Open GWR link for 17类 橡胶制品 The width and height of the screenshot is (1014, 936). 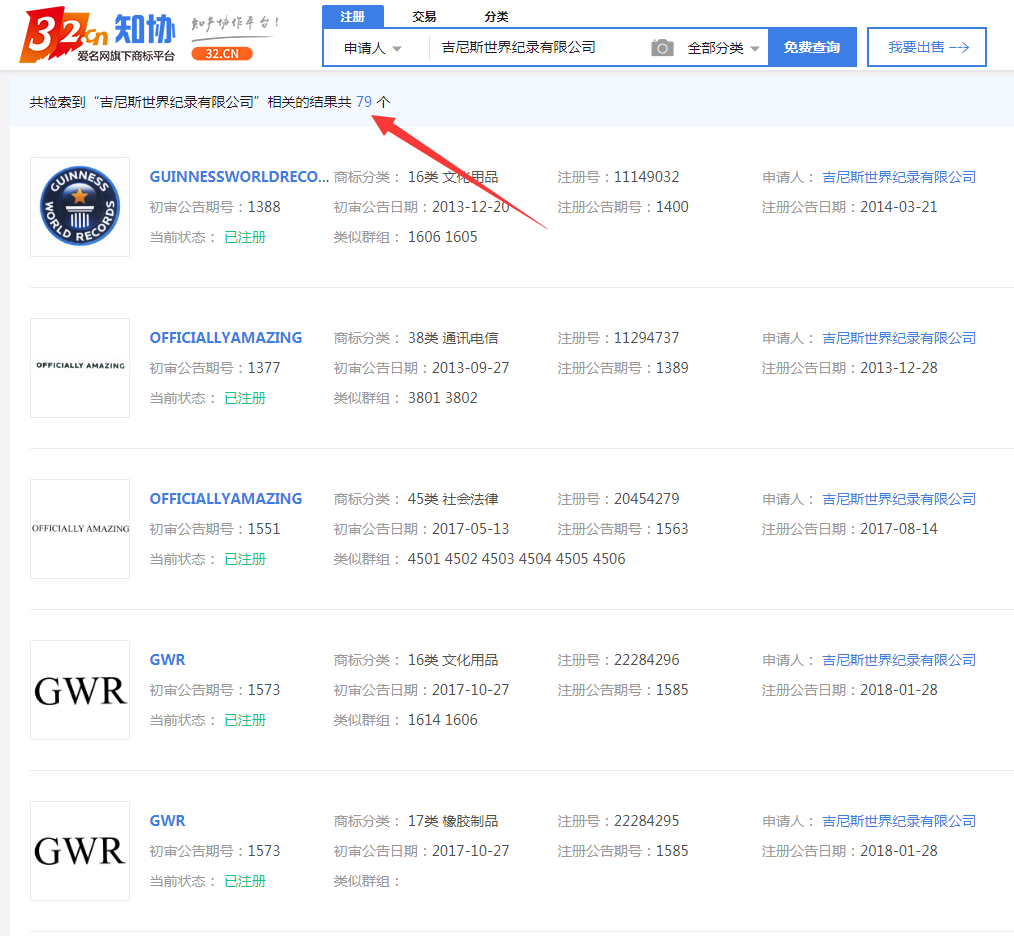[167, 821]
